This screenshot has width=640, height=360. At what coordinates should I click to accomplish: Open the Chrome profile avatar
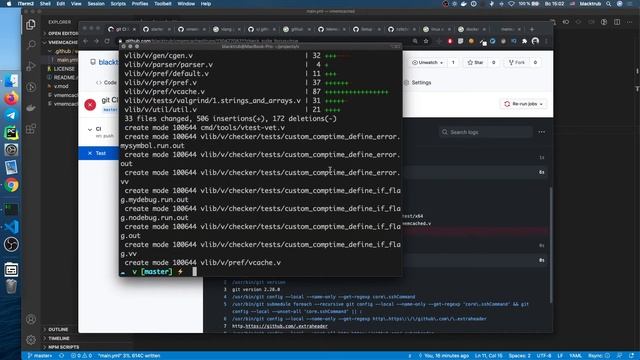click(535, 41)
